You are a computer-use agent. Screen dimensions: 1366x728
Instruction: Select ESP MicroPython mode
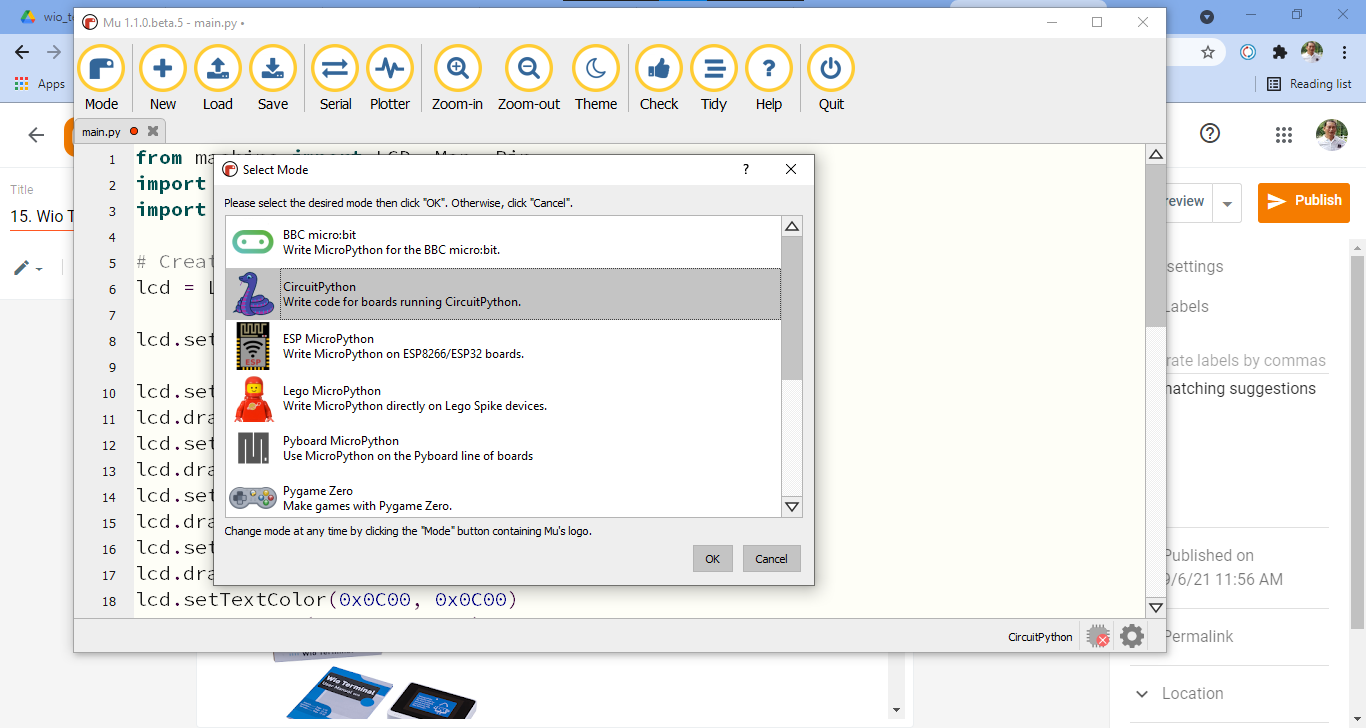point(503,346)
